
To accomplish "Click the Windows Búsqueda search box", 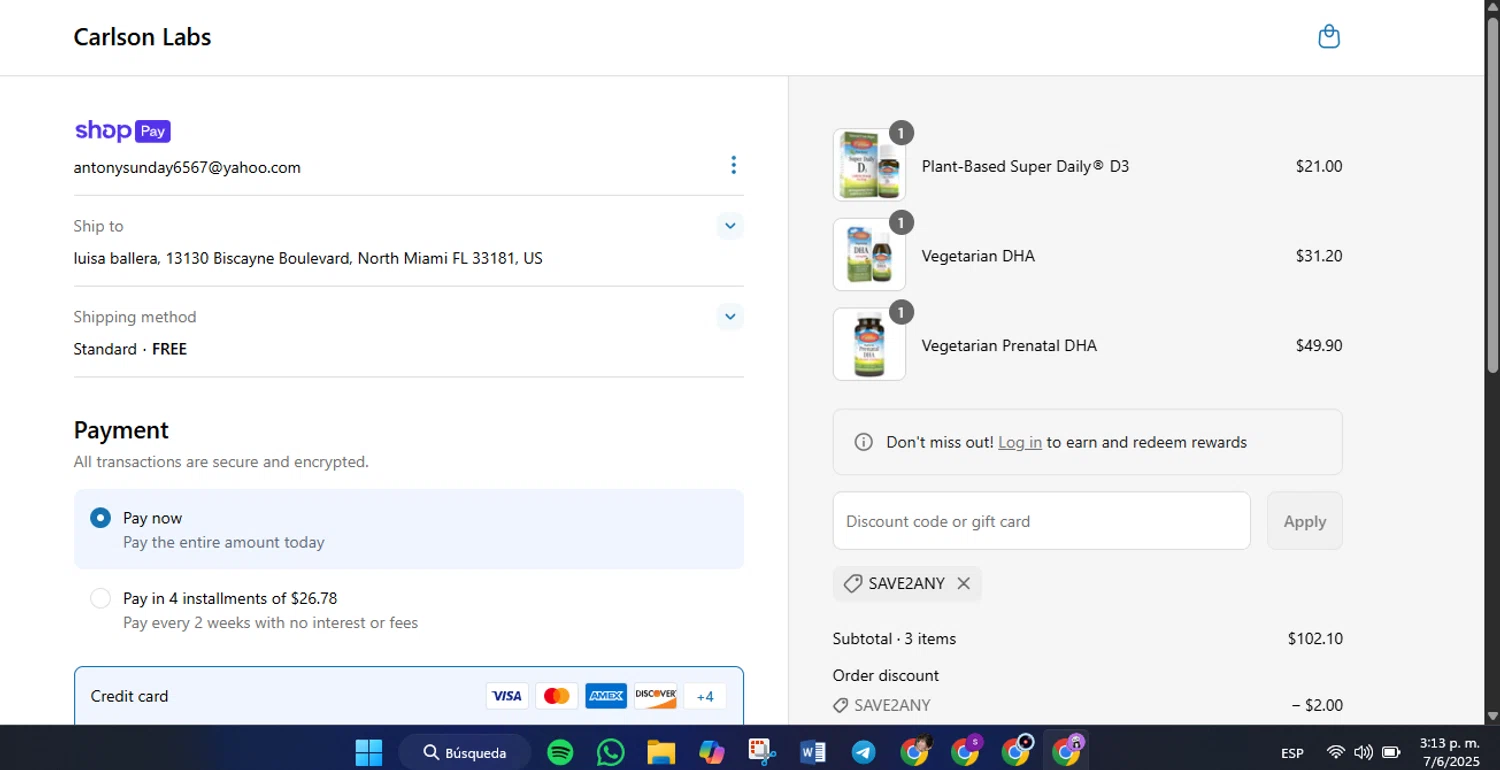I will click(465, 752).
